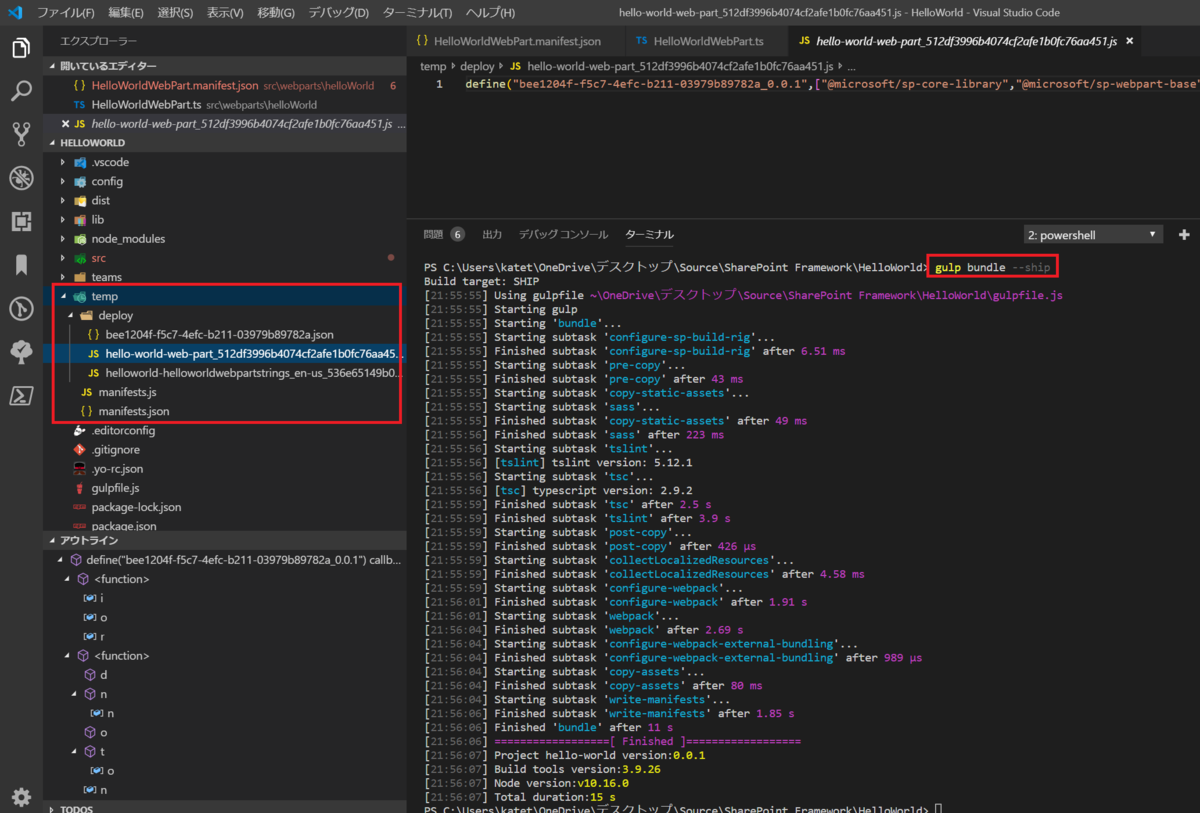This screenshot has height=813, width=1200.
Task: Show the 出力 panel tab
Action: [x=492, y=235]
